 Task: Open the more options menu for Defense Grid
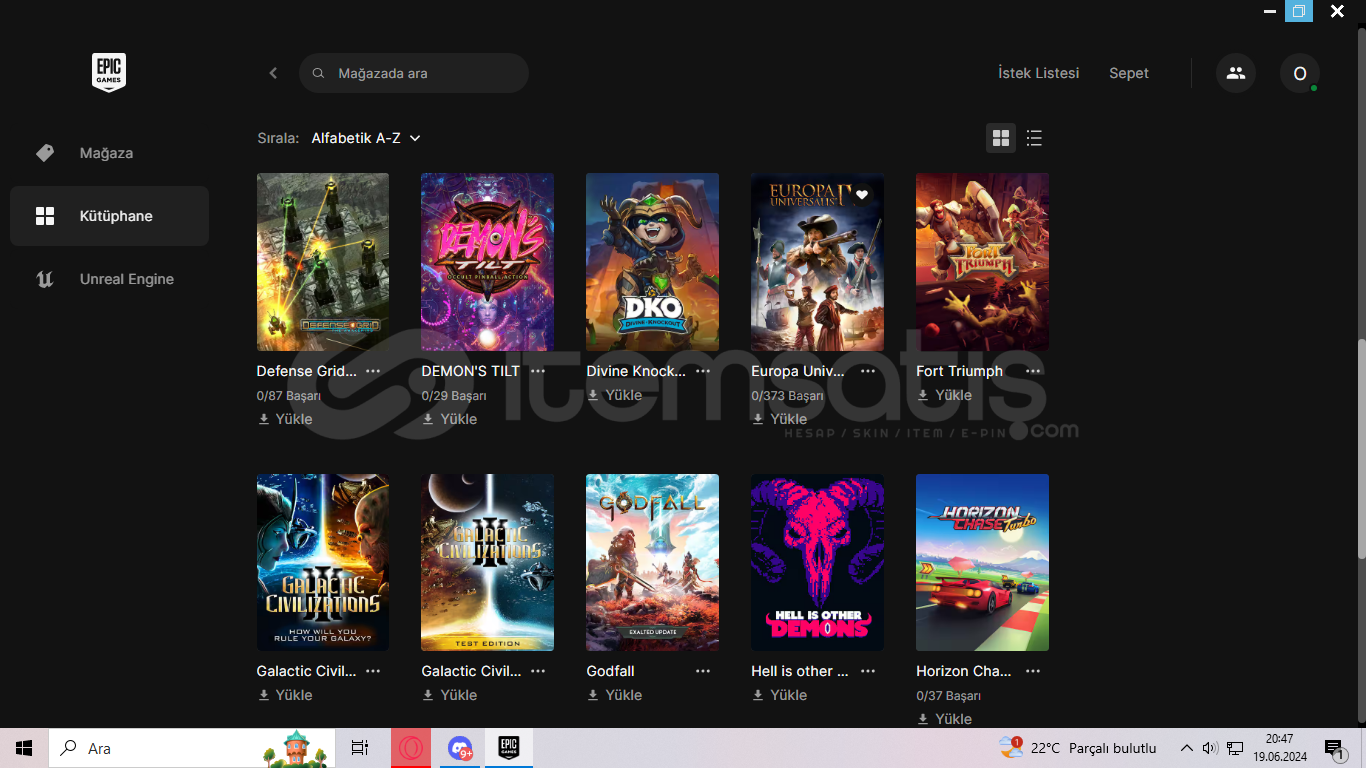pos(373,371)
